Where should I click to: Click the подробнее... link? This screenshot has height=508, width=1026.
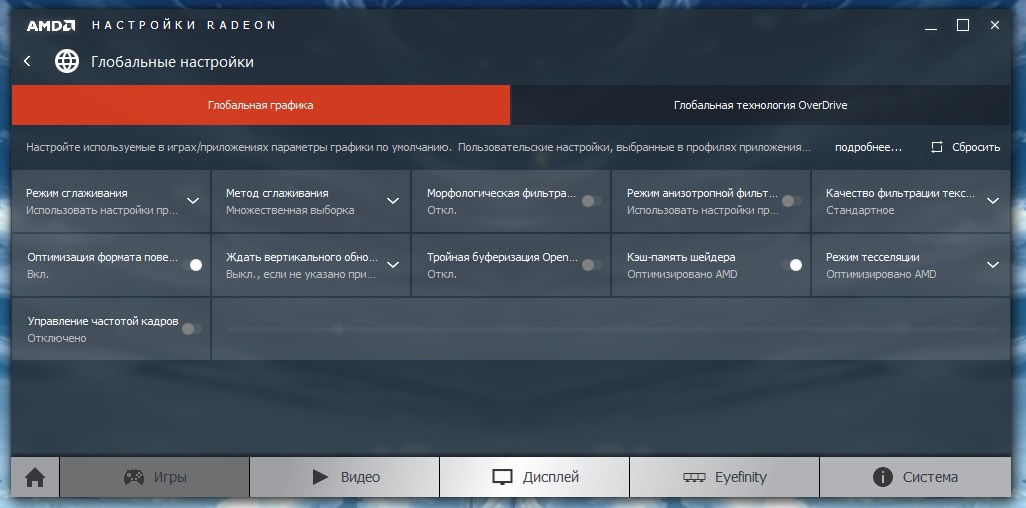[868, 147]
